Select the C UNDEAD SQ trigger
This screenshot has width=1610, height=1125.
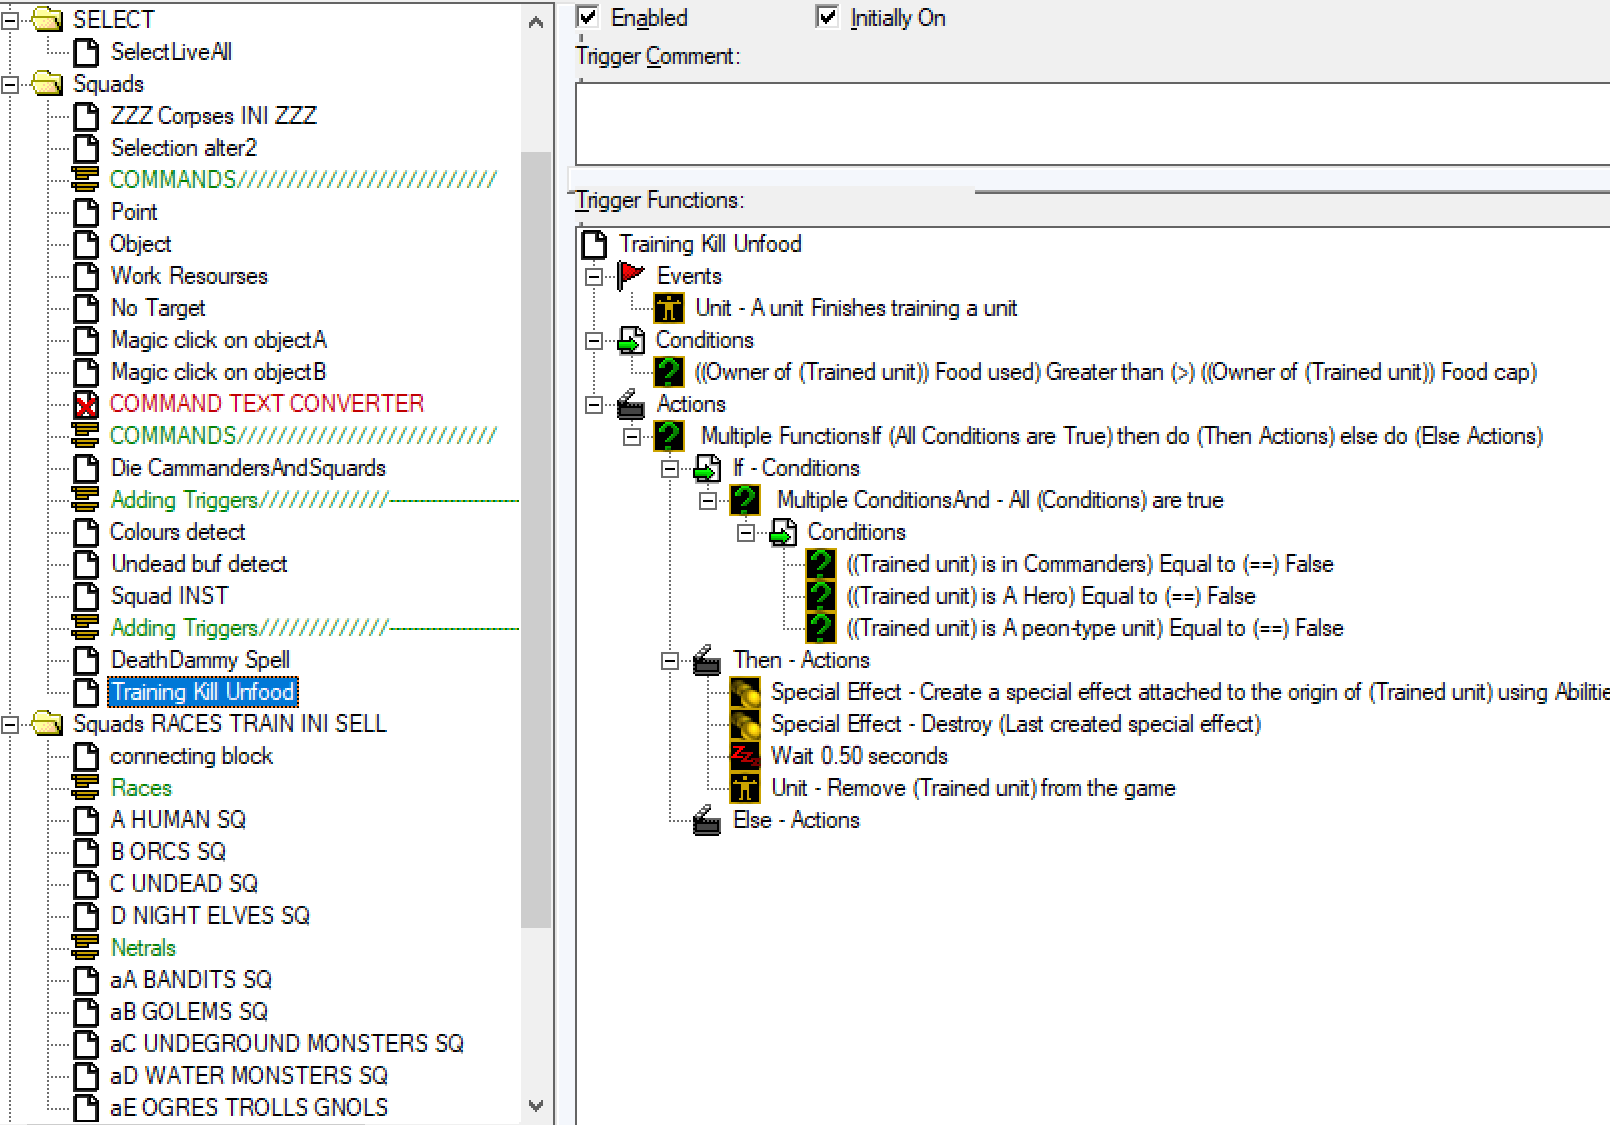[184, 884]
